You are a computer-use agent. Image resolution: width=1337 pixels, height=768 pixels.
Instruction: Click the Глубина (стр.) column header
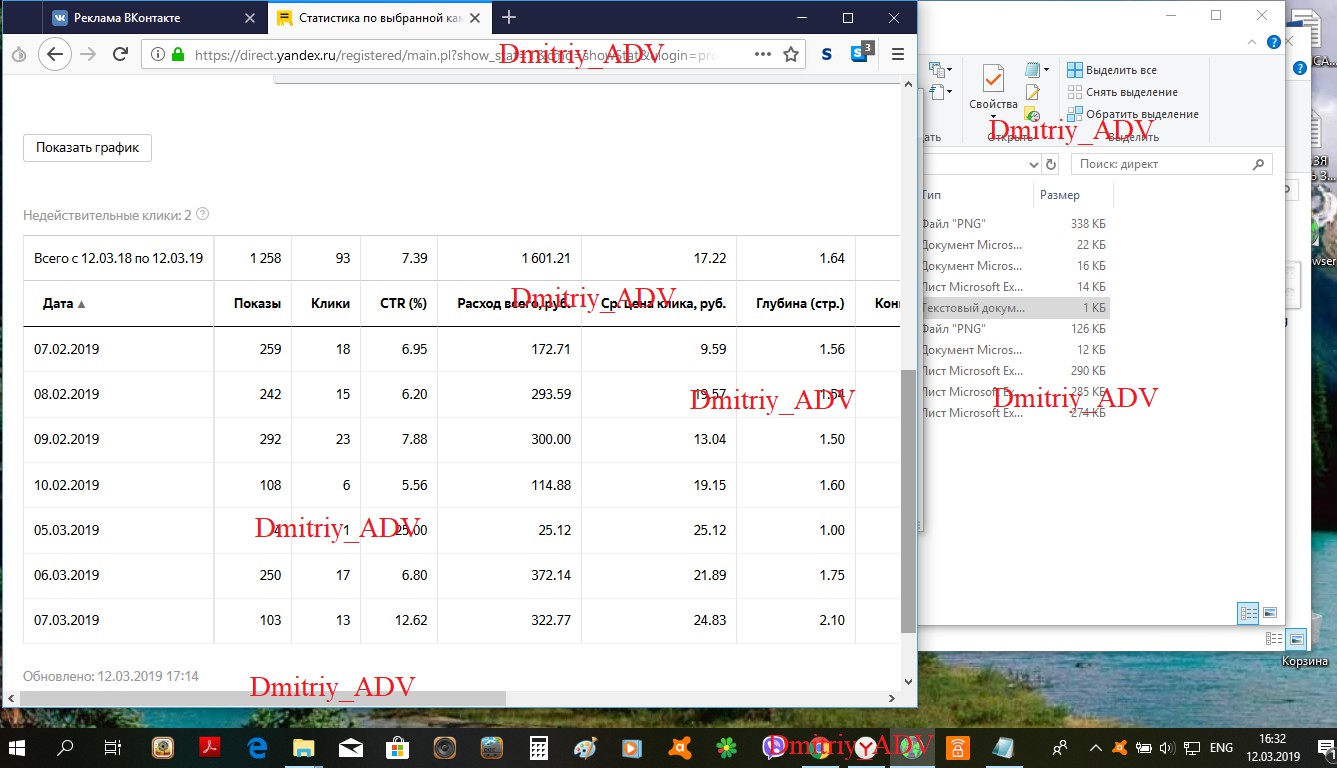800,304
